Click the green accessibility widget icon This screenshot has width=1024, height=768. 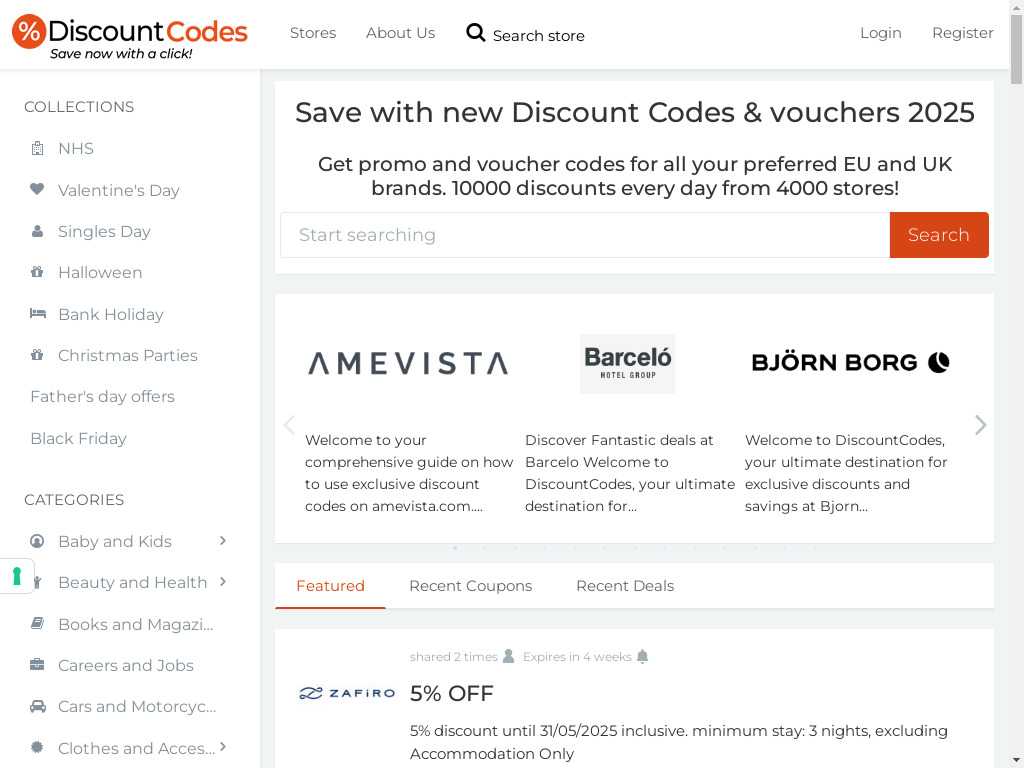(17, 577)
